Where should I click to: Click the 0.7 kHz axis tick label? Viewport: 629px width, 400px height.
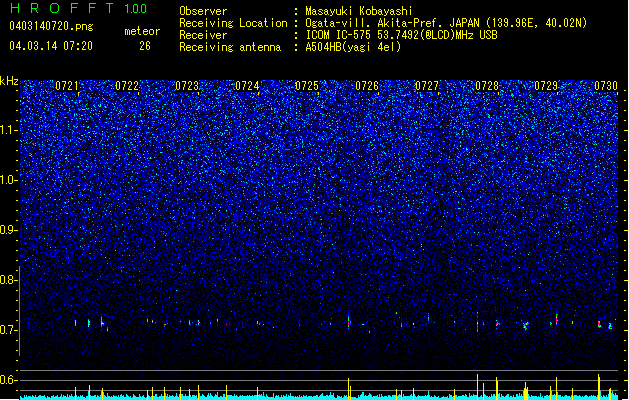pyautogui.click(x=8, y=330)
